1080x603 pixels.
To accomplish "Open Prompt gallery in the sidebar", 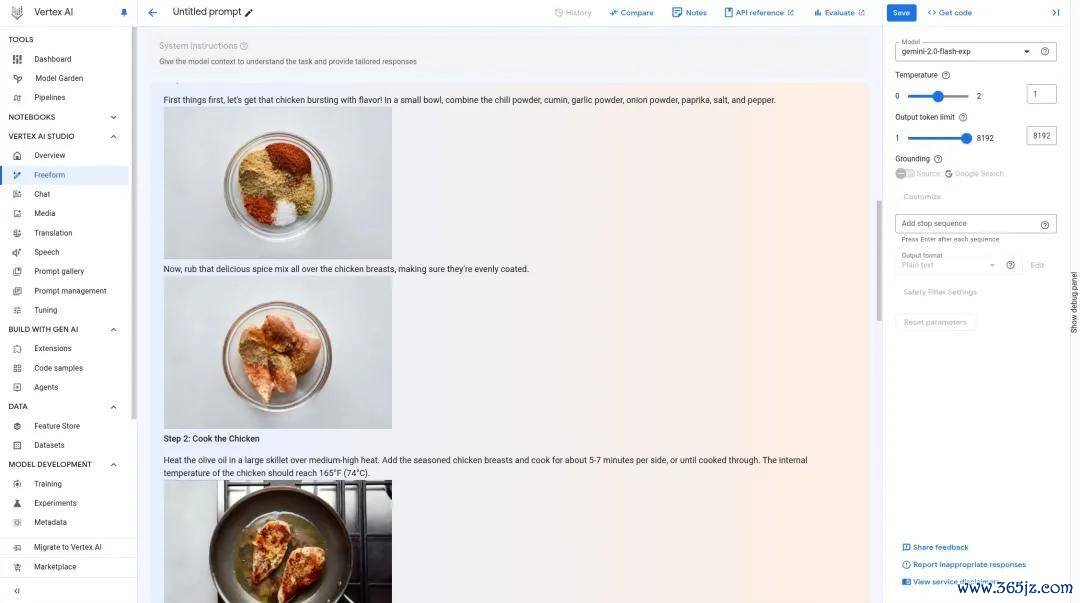I will coord(59,272).
